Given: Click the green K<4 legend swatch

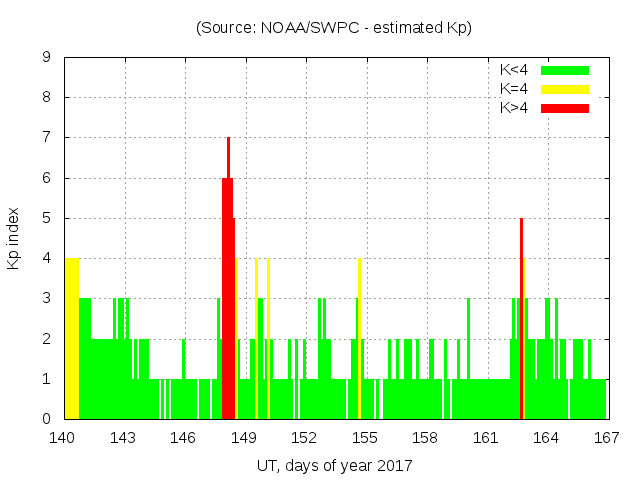Looking at the screenshot, I should pos(565,70).
